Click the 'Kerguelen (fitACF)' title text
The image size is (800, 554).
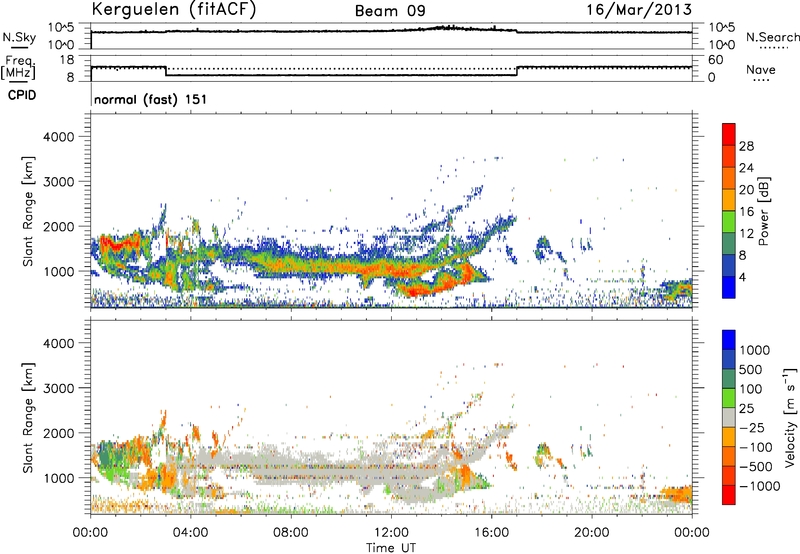point(173,10)
